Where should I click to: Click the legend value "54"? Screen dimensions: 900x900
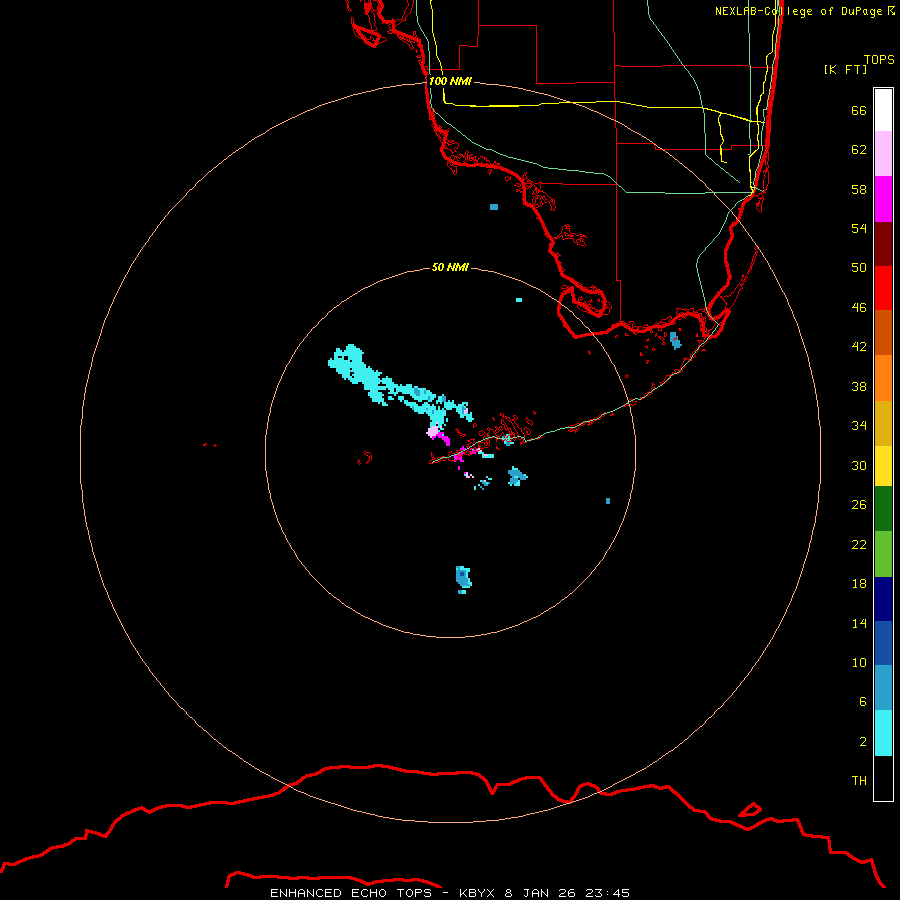[859, 228]
